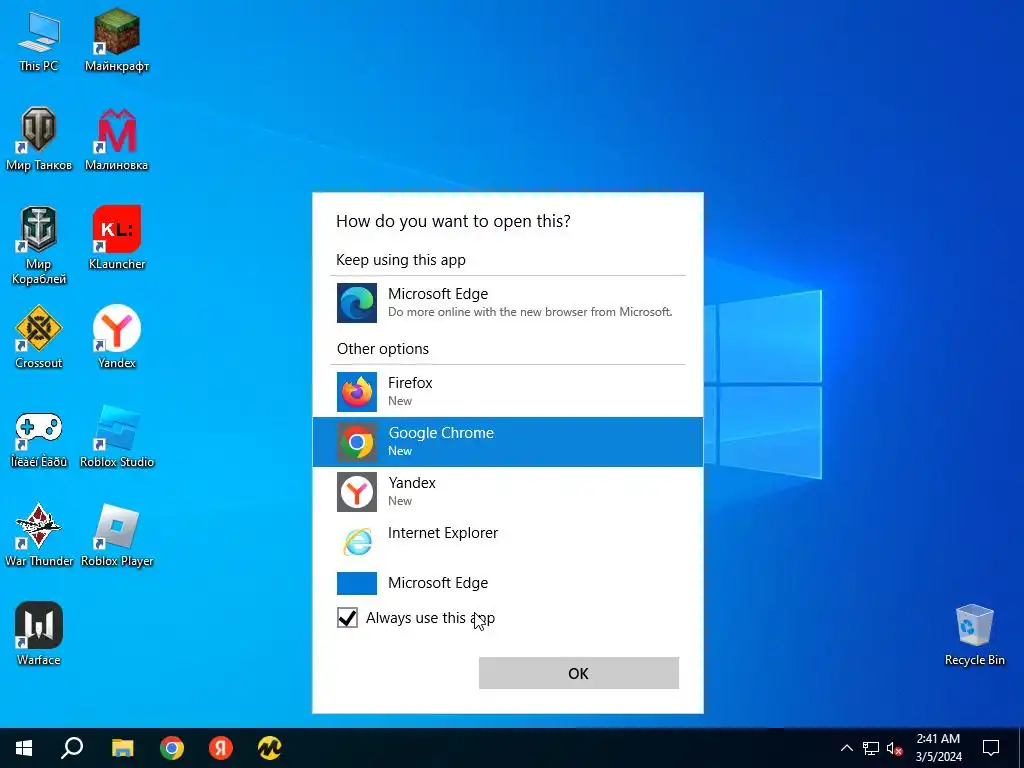Open the yellow round taskbar app
This screenshot has height=768, width=1024.
pyautogui.click(x=269, y=748)
